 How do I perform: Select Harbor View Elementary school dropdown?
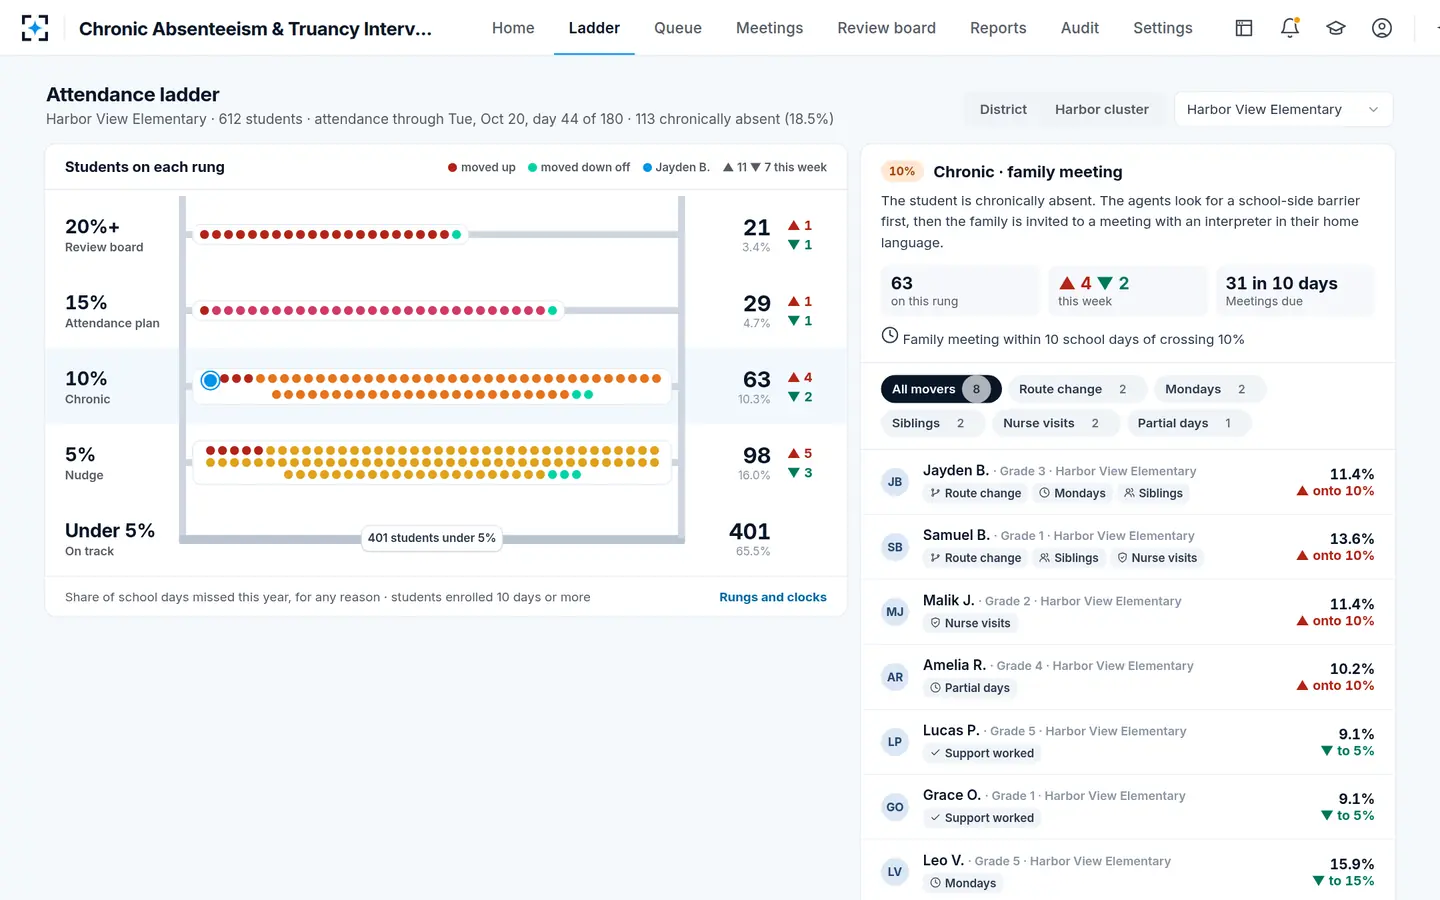click(x=1284, y=110)
